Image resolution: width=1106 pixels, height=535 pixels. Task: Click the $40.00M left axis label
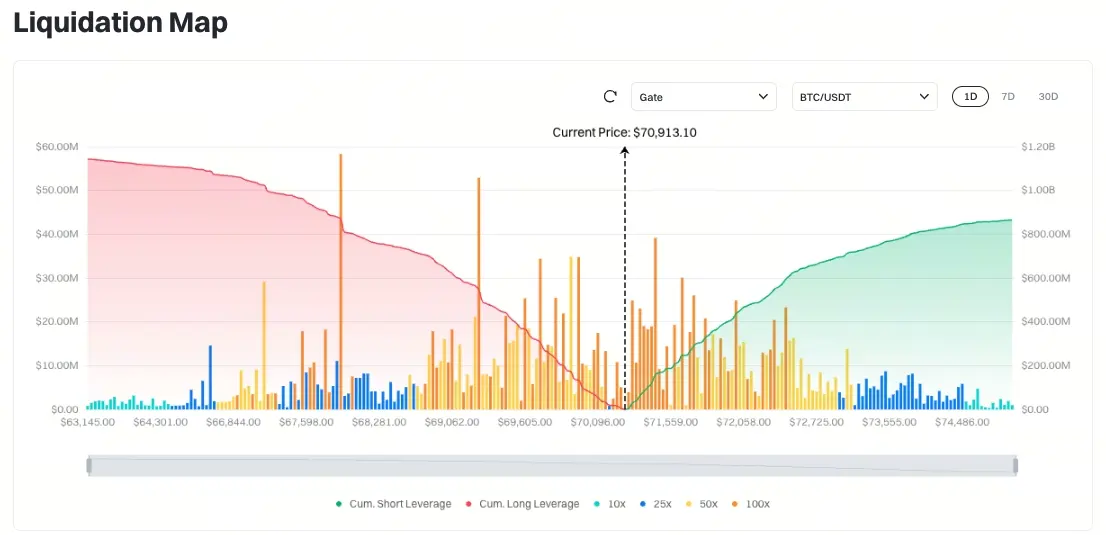click(x=56, y=234)
